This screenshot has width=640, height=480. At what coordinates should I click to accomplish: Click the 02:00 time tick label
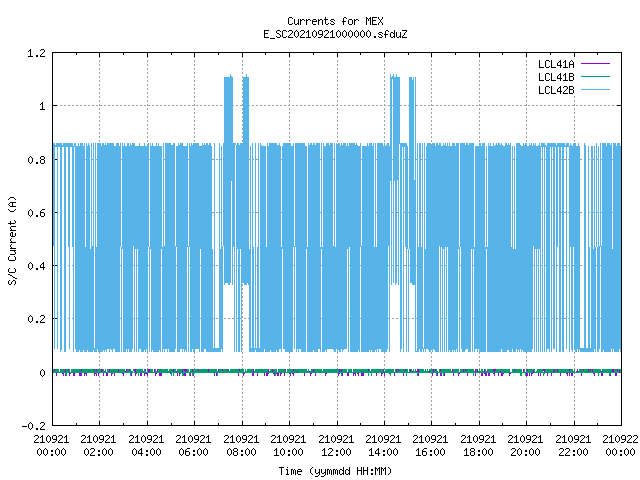coord(98,453)
